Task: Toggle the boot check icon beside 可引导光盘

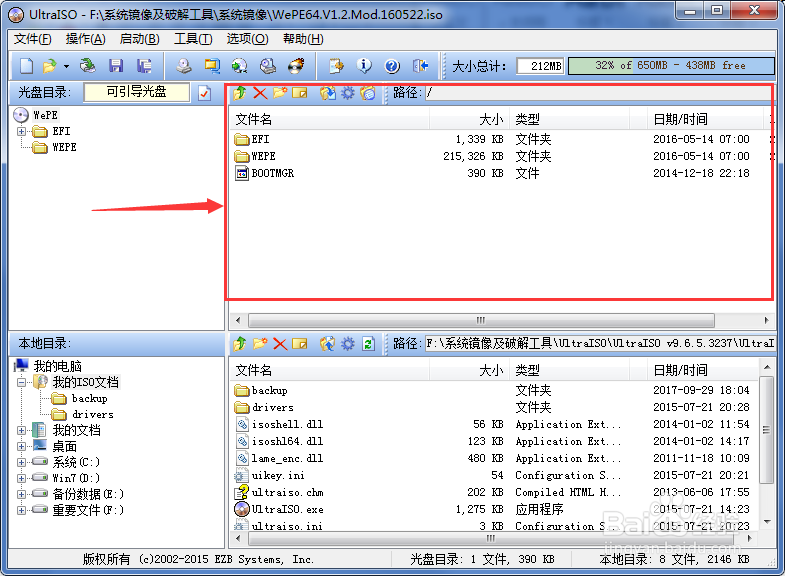Action: pos(205,93)
